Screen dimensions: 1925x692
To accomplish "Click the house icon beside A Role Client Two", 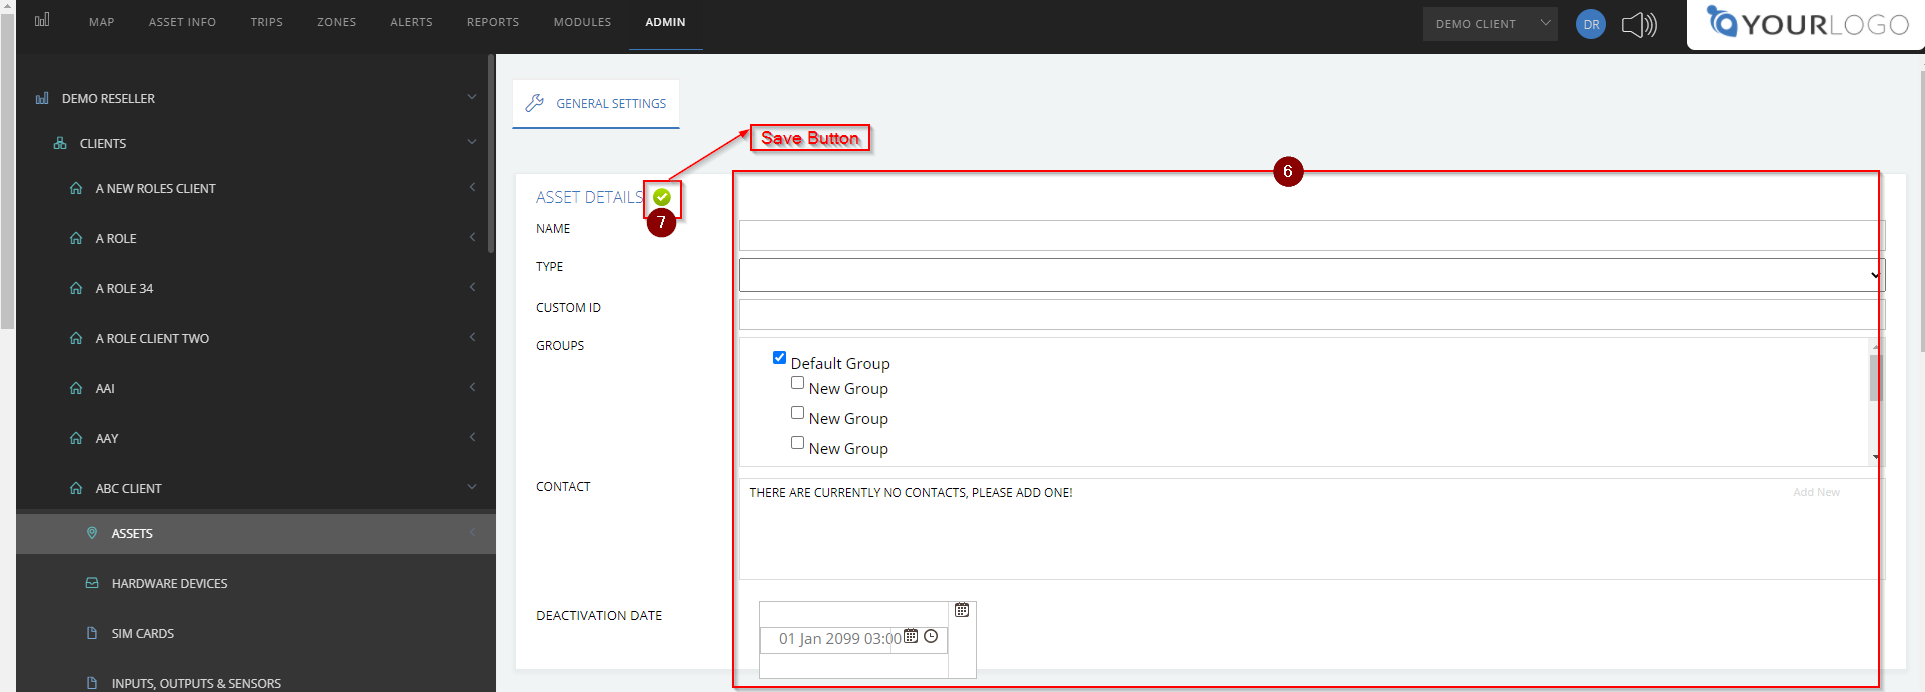I will point(76,338).
